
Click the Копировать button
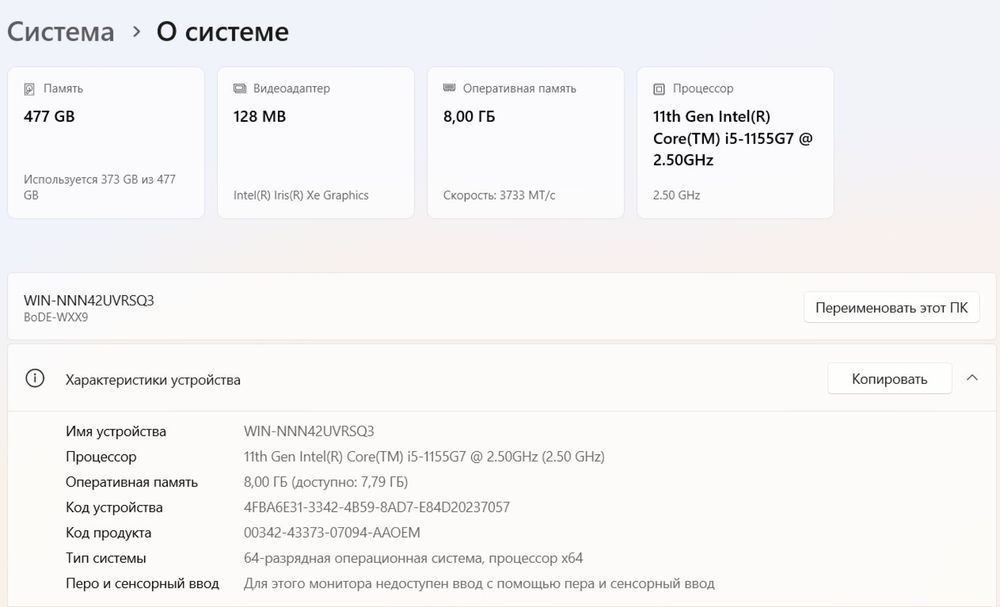(890, 379)
